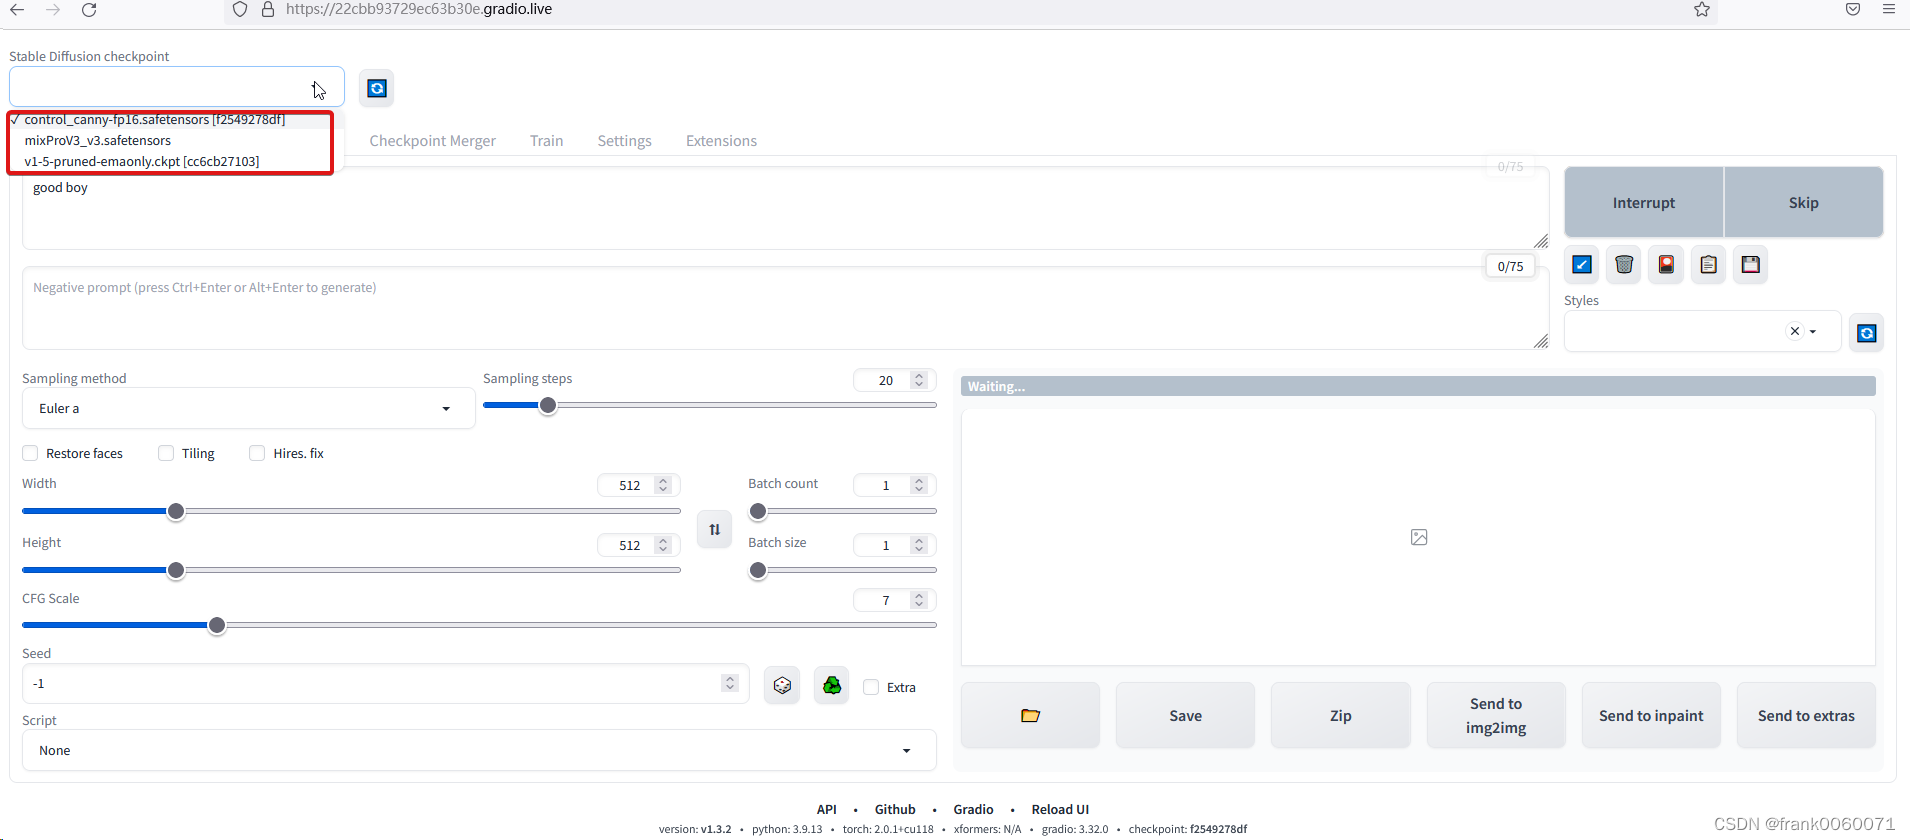Click the Save image button
Image resolution: width=1910 pixels, height=840 pixels.
click(x=1185, y=715)
